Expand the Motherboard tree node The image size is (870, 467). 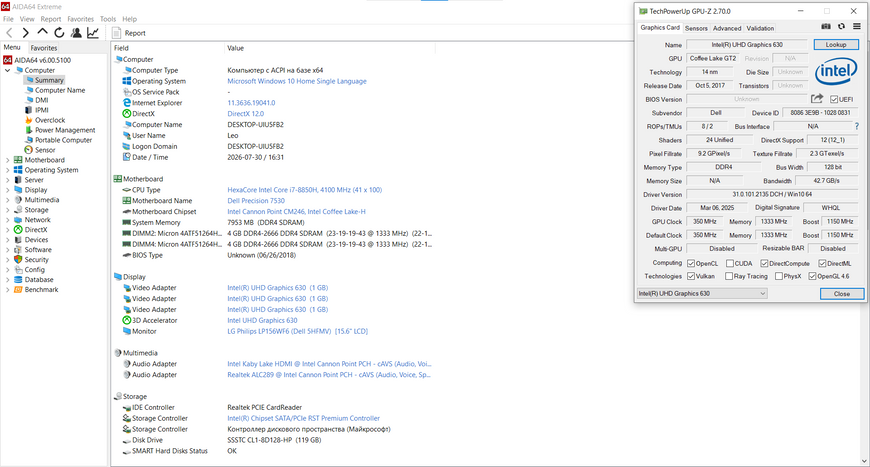tap(7, 160)
